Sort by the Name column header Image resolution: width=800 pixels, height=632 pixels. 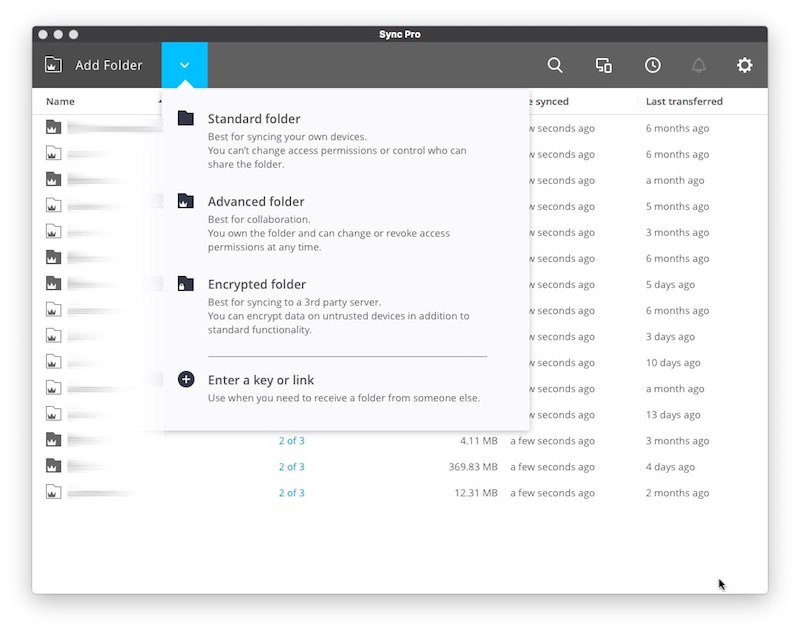click(x=60, y=101)
